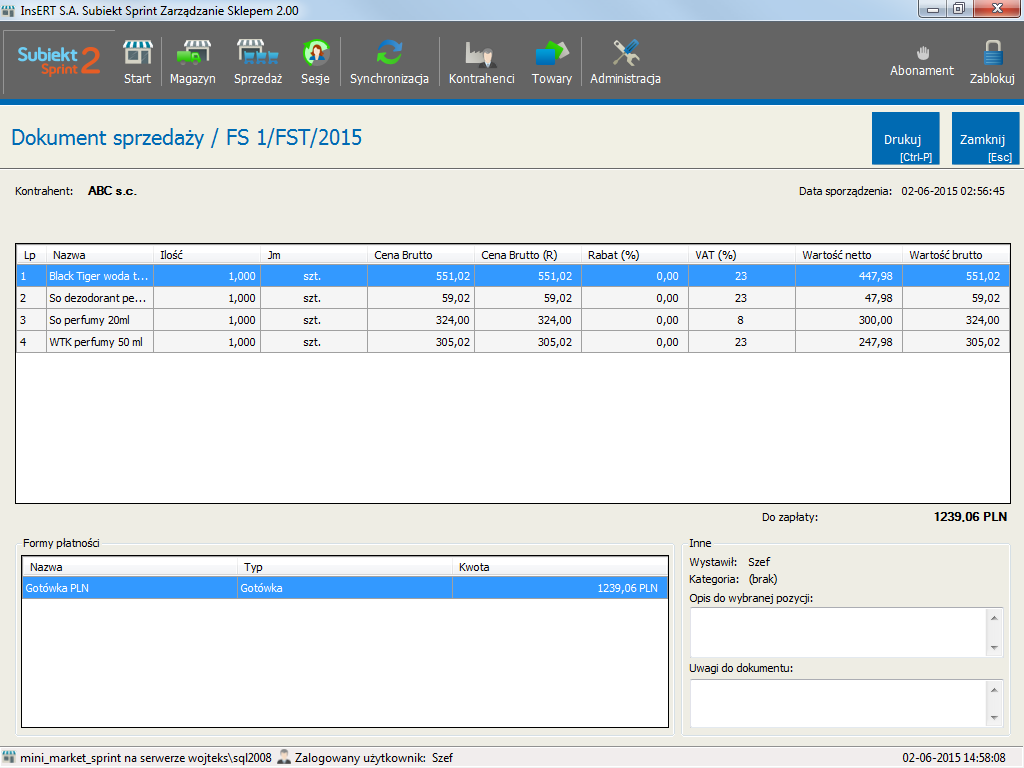Click the Wartość brutto column header
Viewport: 1024px width, 768px height.
pos(956,255)
